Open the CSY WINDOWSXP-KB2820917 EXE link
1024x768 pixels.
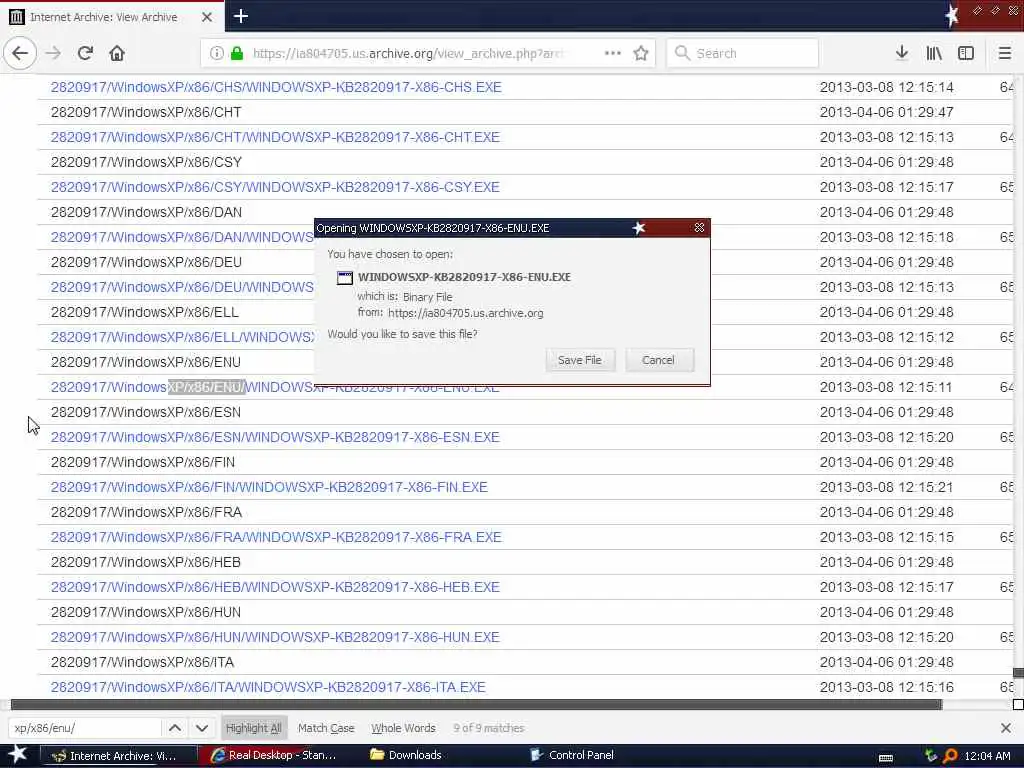275,187
